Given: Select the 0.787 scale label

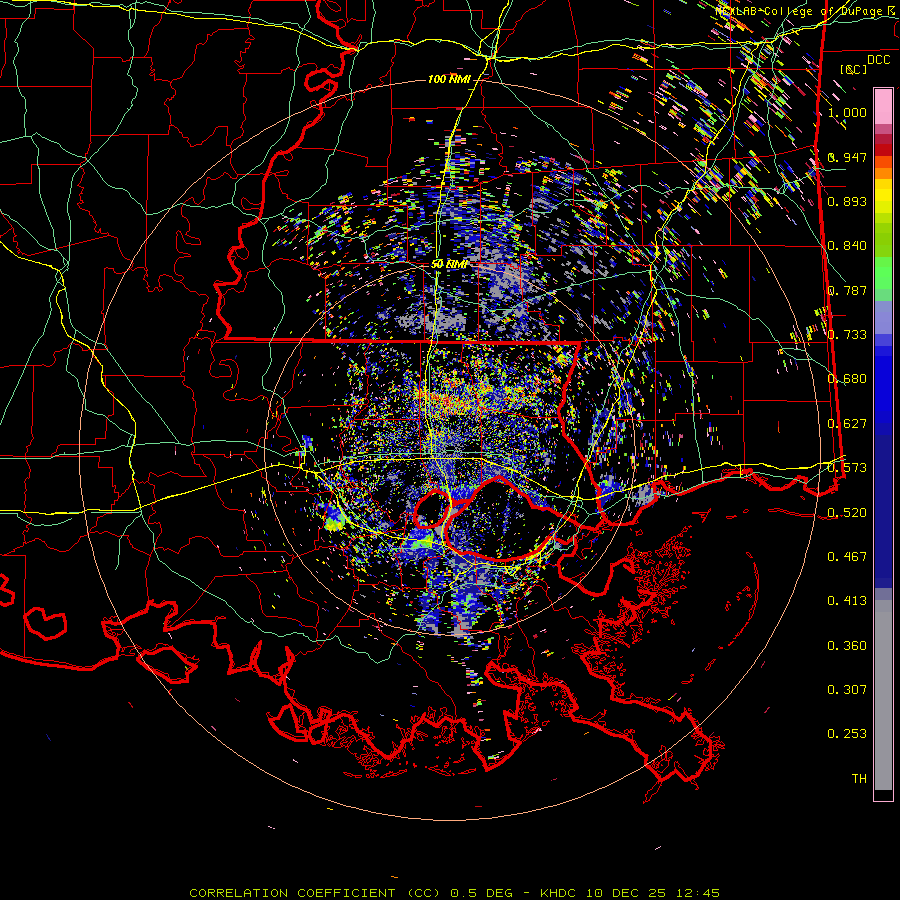Looking at the screenshot, I should coord(847,290).
